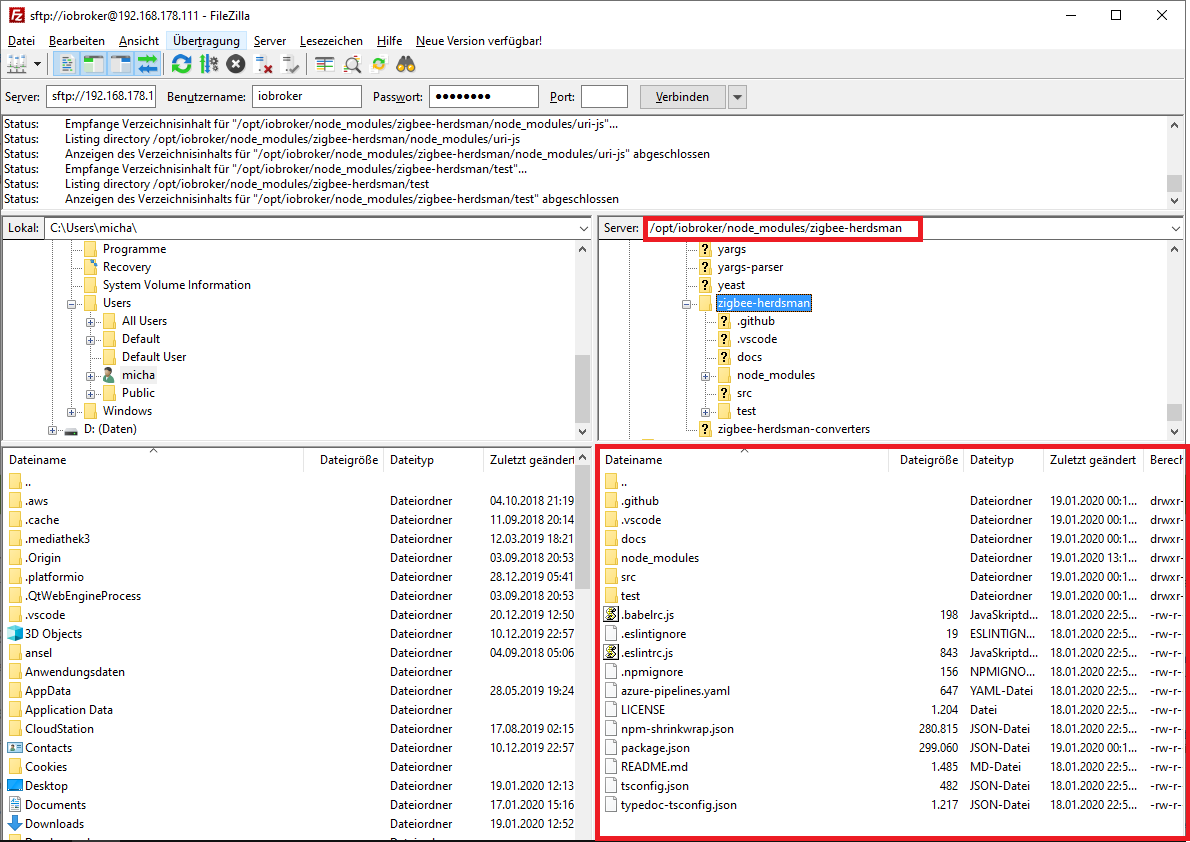Open the Site Manager icon

17,65
